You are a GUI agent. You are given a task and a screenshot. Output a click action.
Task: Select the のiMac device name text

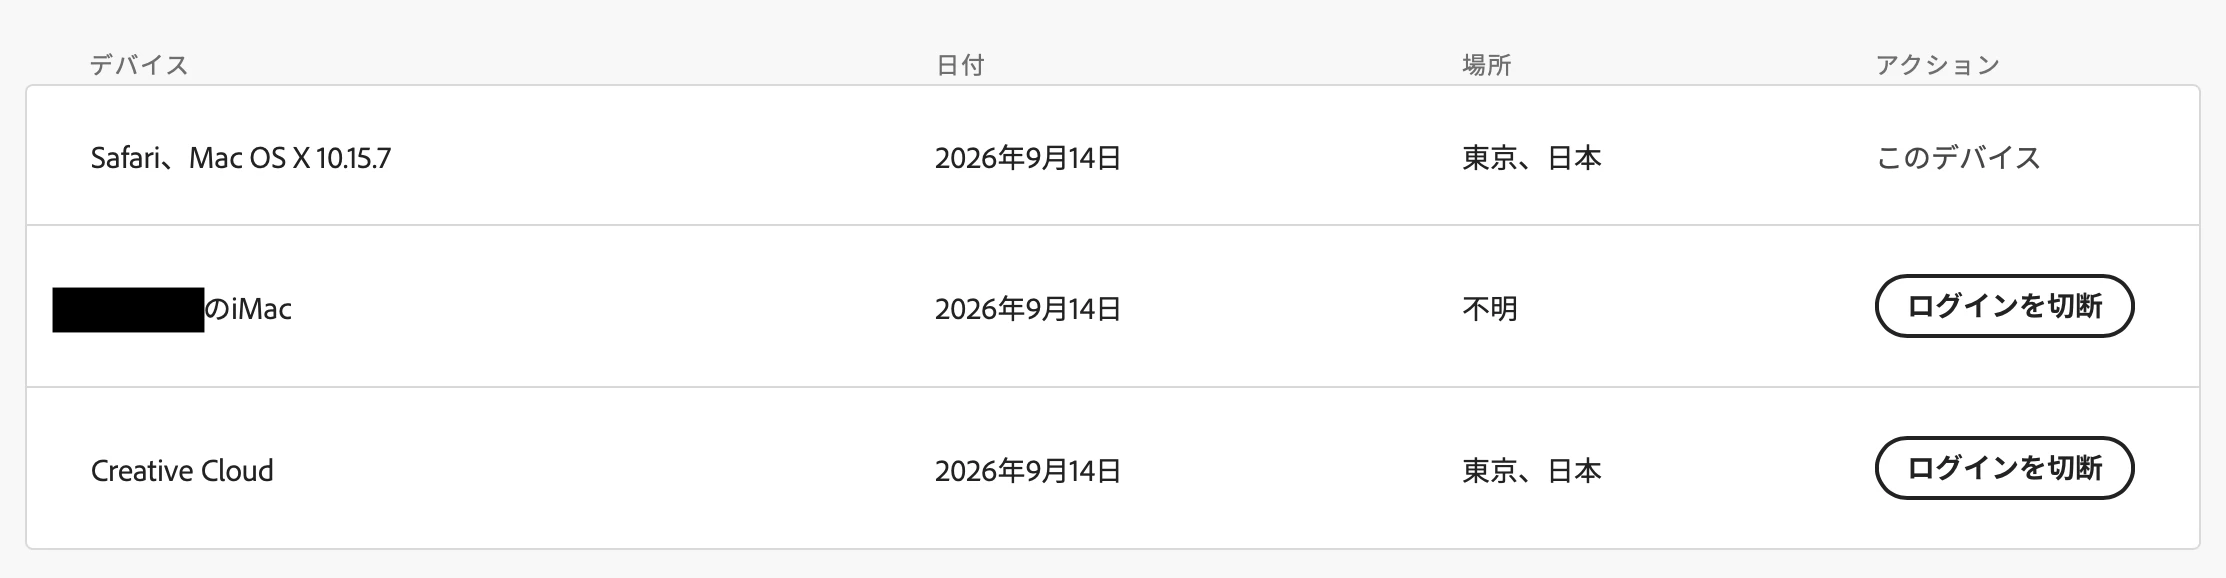click(x=248, y=309)
